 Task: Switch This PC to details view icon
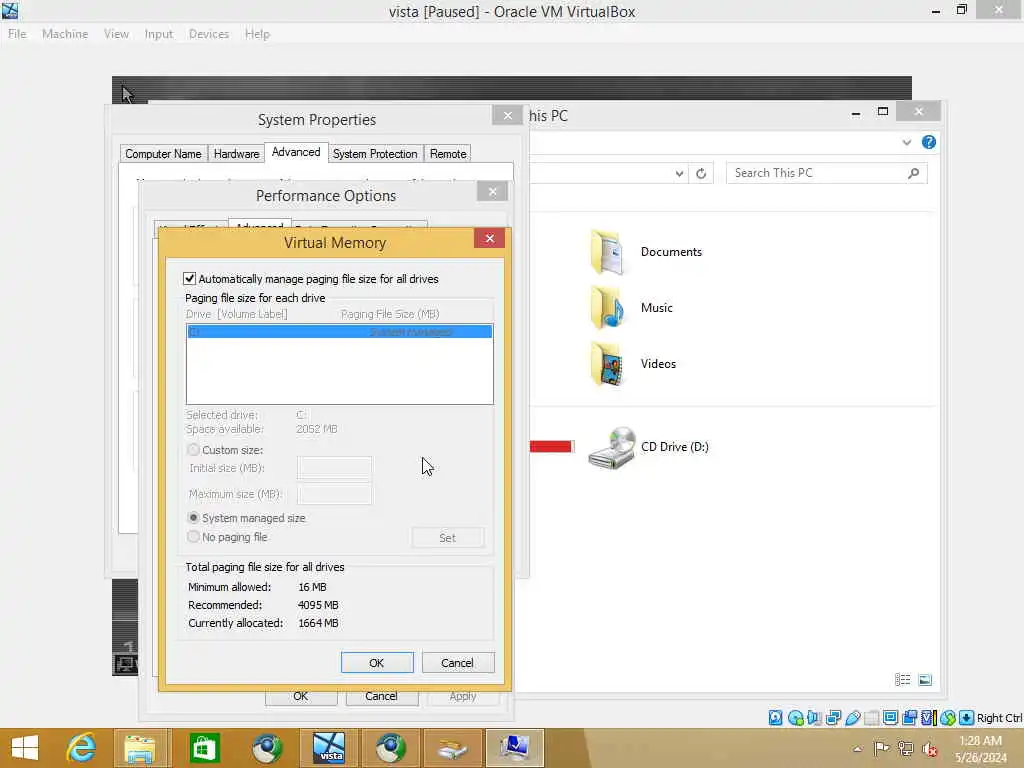point(903,680)
